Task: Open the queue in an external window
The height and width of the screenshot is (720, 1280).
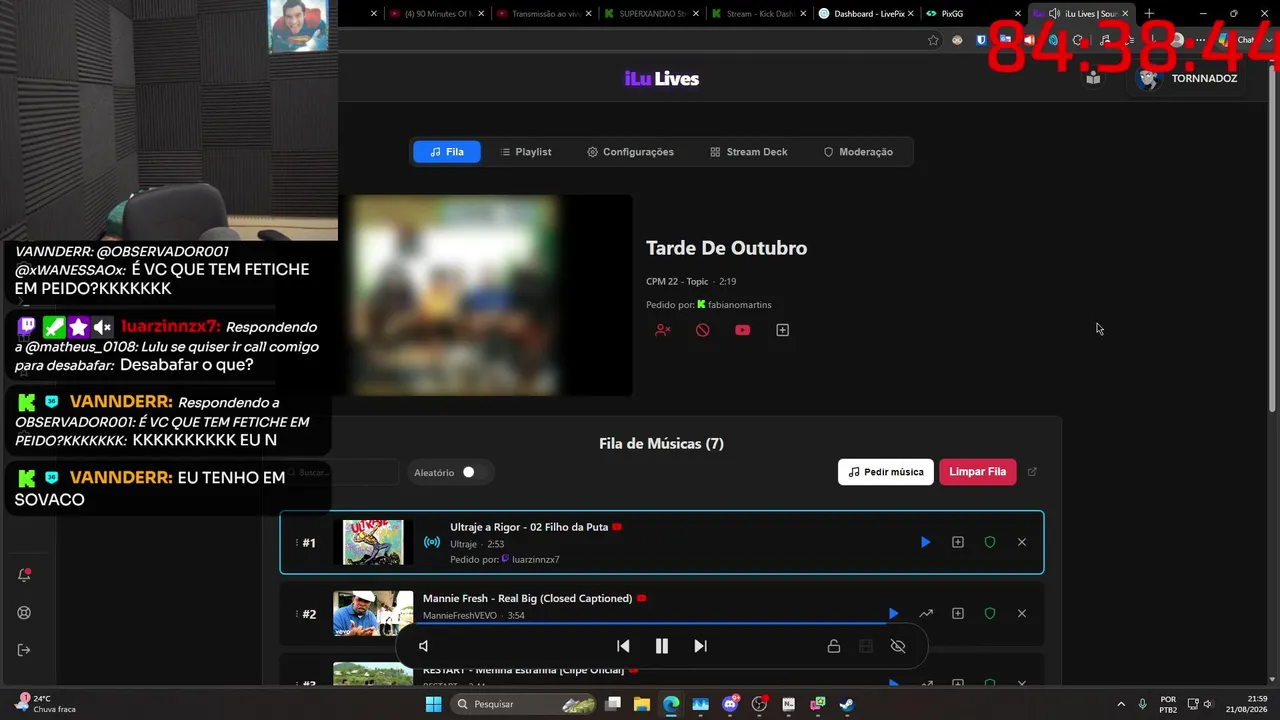Action: point(1033,472)
